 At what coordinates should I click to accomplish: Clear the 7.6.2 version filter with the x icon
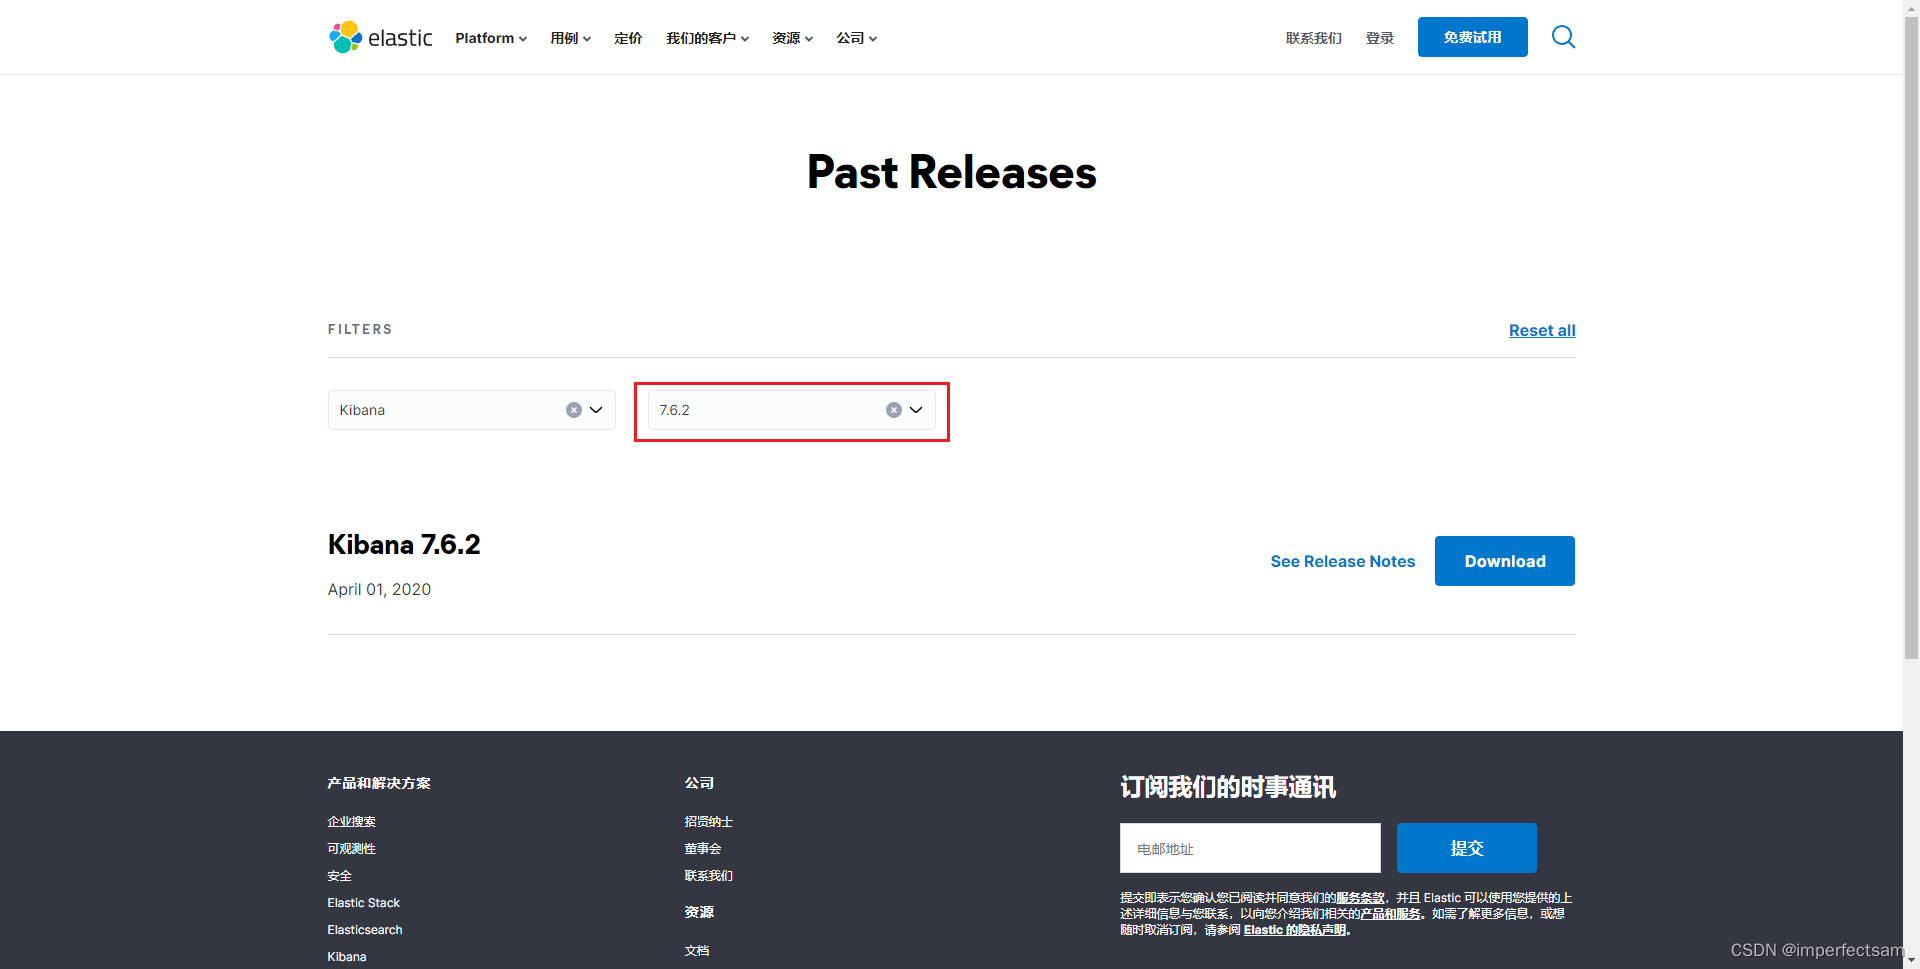tap(894, 410)
